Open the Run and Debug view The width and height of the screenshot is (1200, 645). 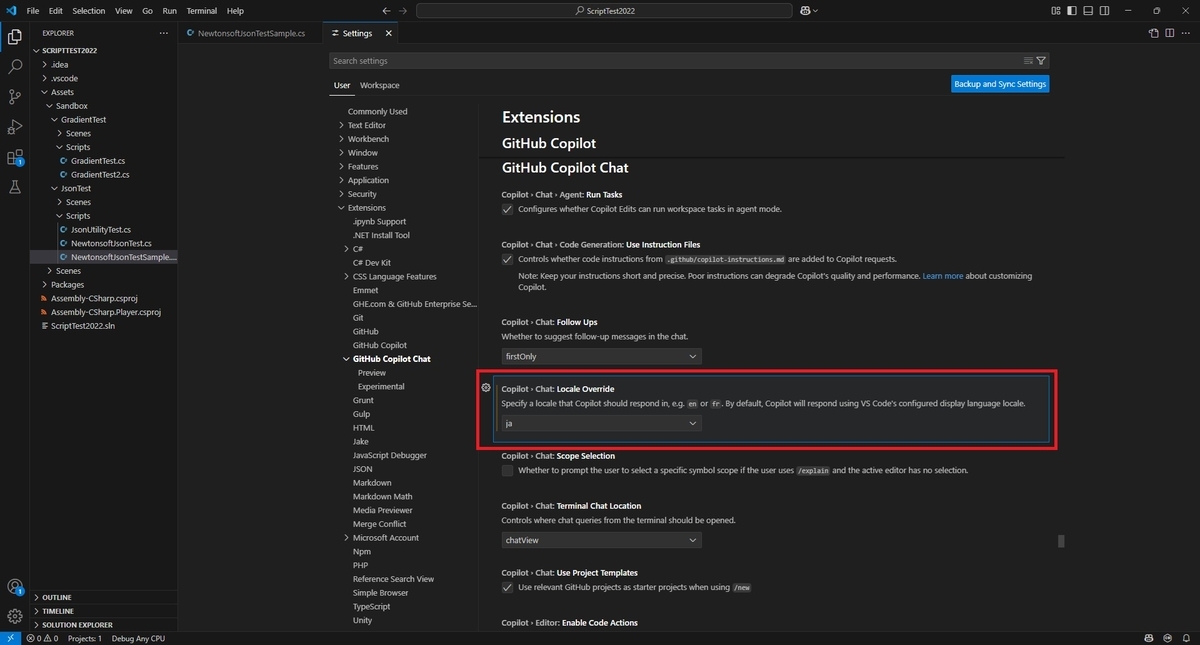click(15, 127)
